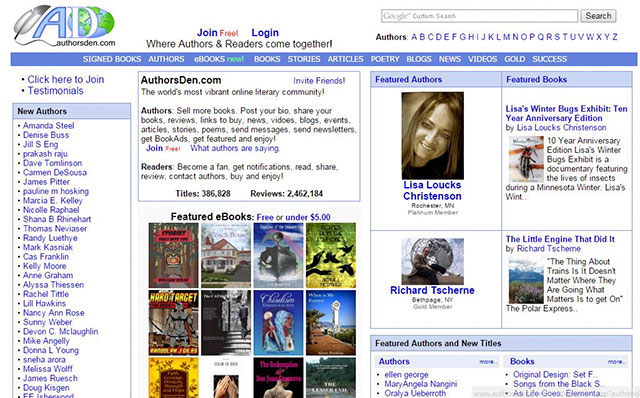640x398 pixels.
Task: Browse authors starting with letter A
Action: [414, 37]
